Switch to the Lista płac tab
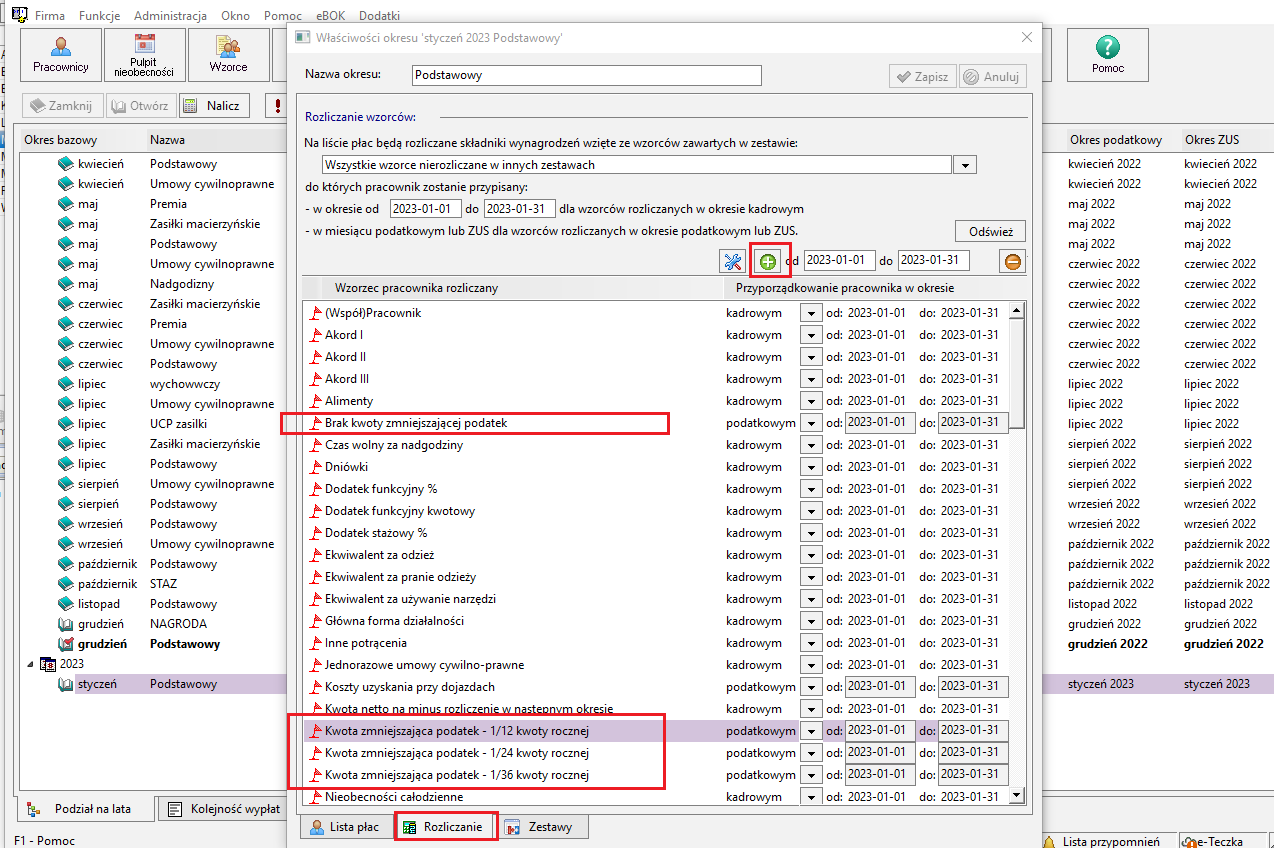The height and width of the screenshot is (851, 1274). click(x=343, y=827)
